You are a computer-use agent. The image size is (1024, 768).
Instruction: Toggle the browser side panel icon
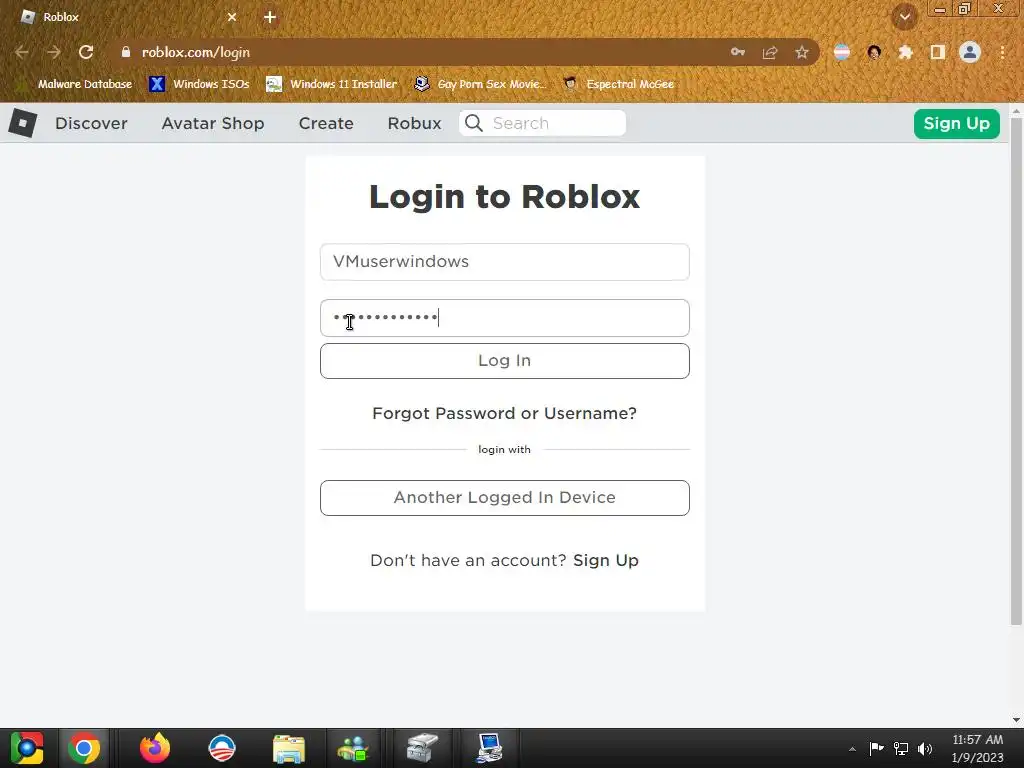click(x=938, y=52)
